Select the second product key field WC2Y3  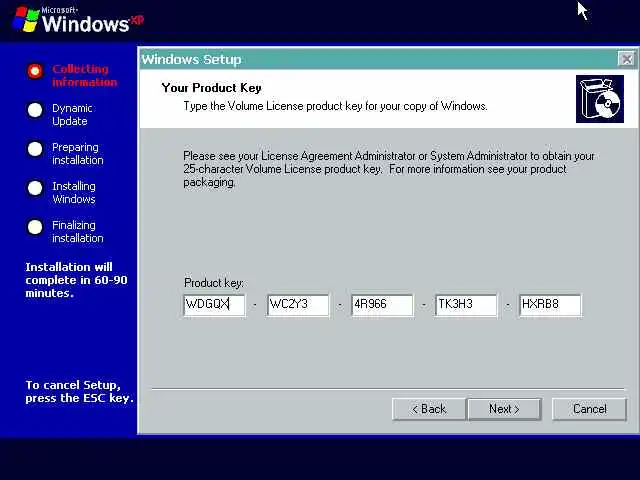[298, 304]
